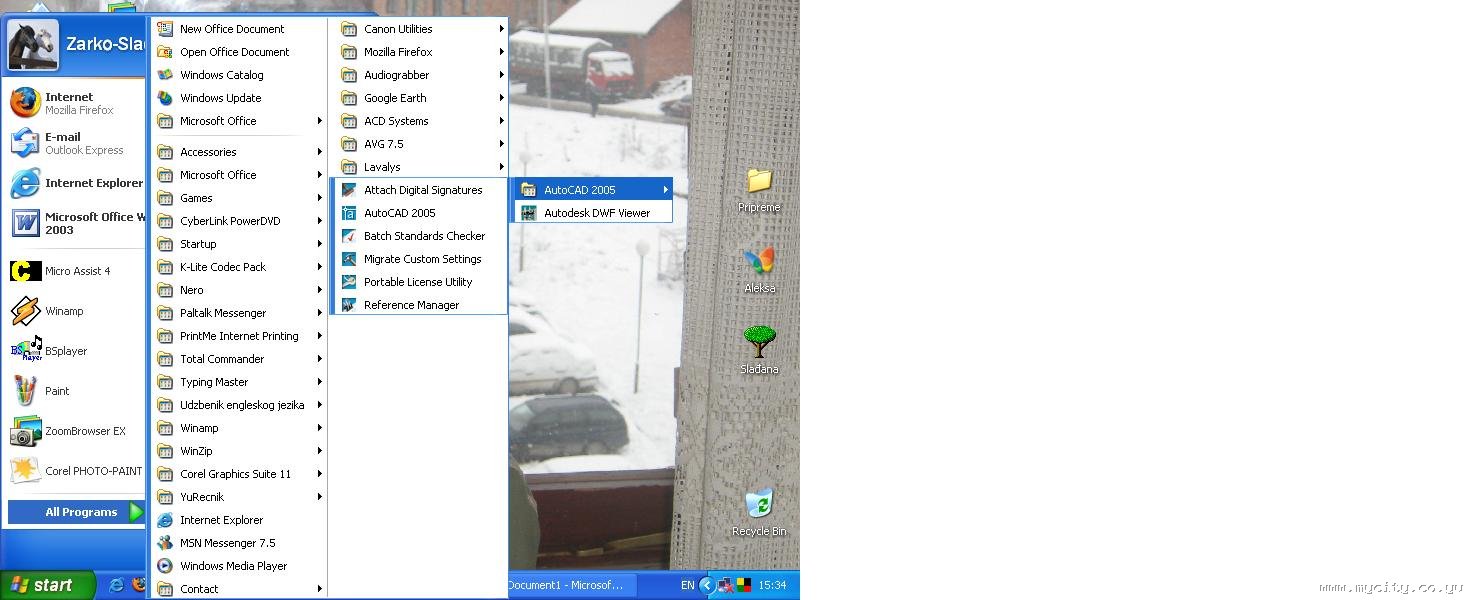The image size is (1470, 600).
Task: Choose New Office Document
Action: pyautogui.click(x=240, y=29)
